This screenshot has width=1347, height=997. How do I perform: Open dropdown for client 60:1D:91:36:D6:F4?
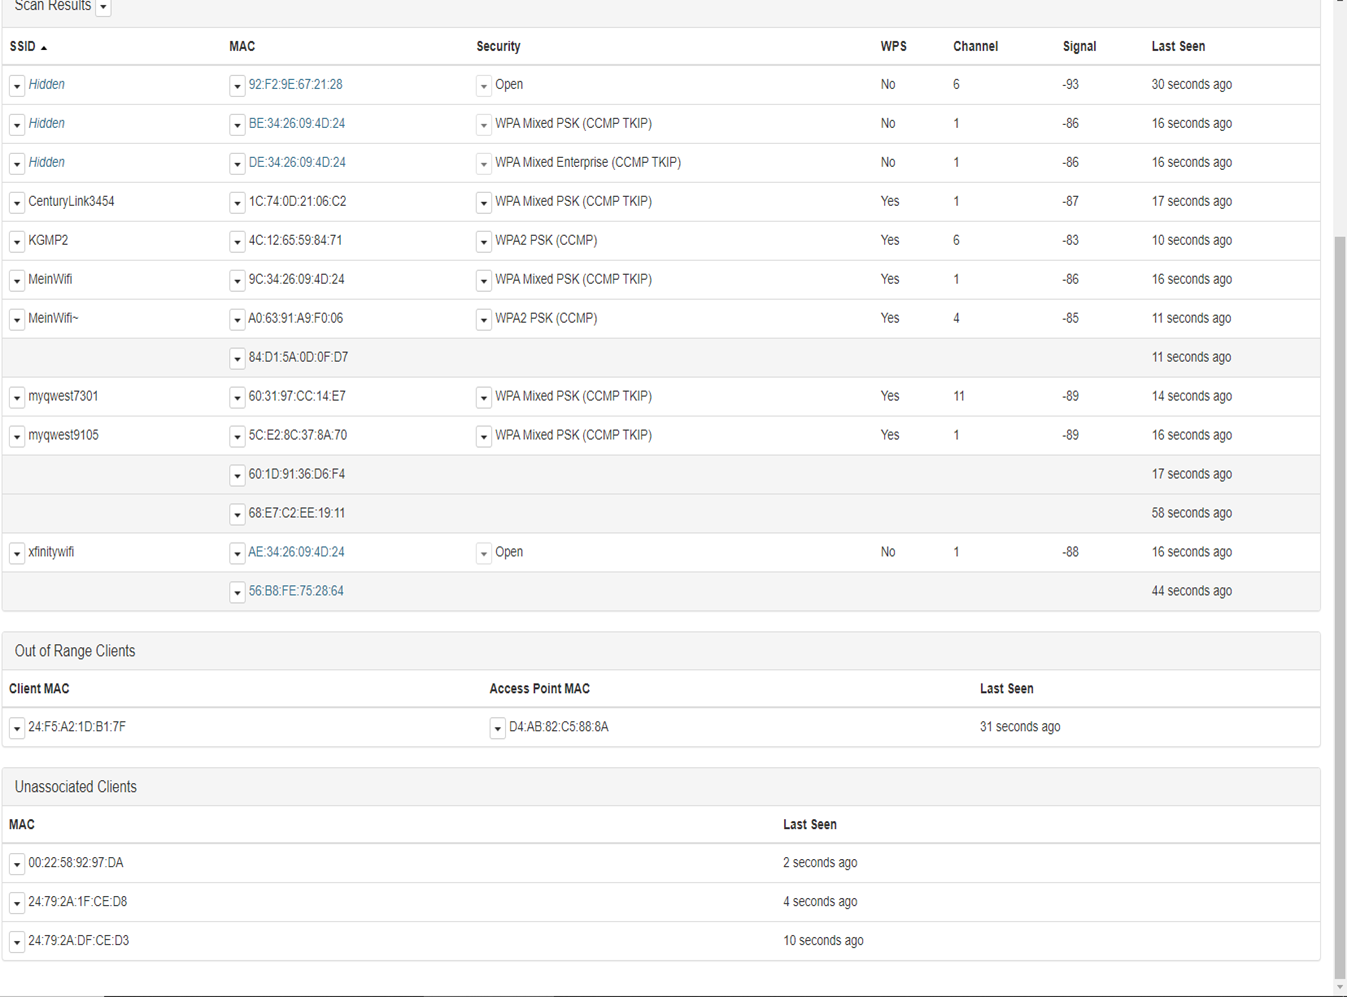point(237,476)
